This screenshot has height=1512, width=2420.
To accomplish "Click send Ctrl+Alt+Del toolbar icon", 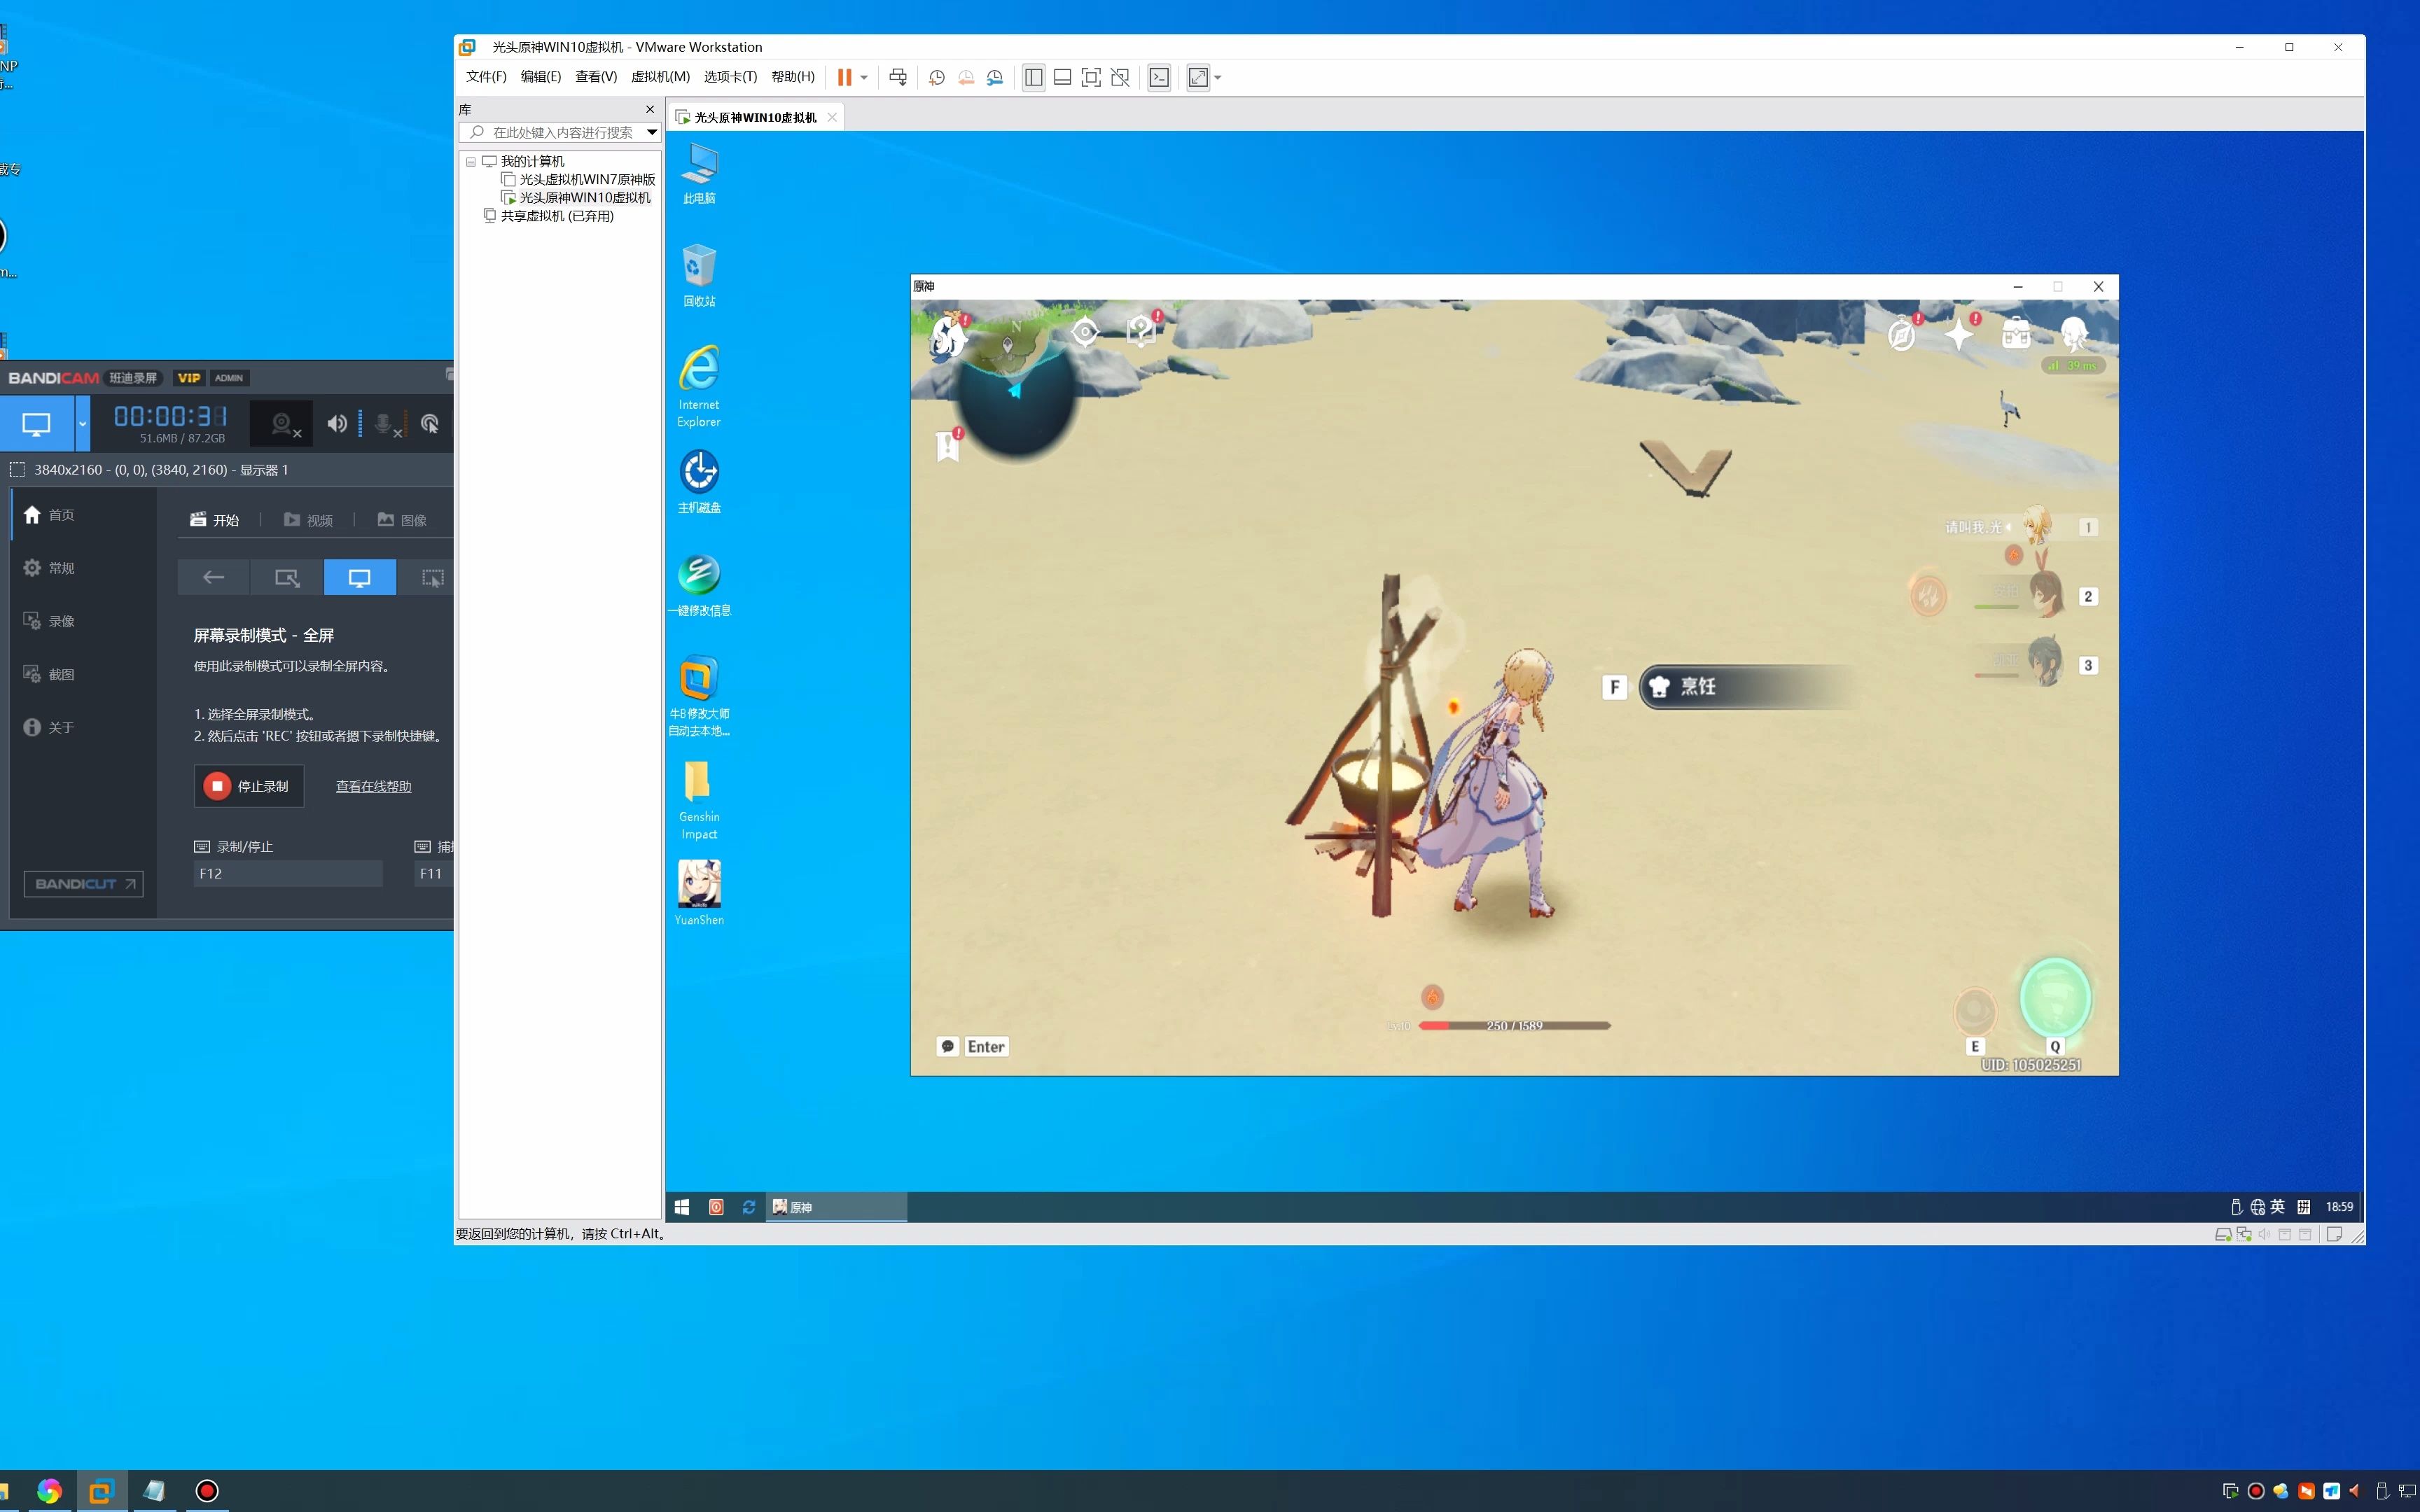I will tap(898, 77).
